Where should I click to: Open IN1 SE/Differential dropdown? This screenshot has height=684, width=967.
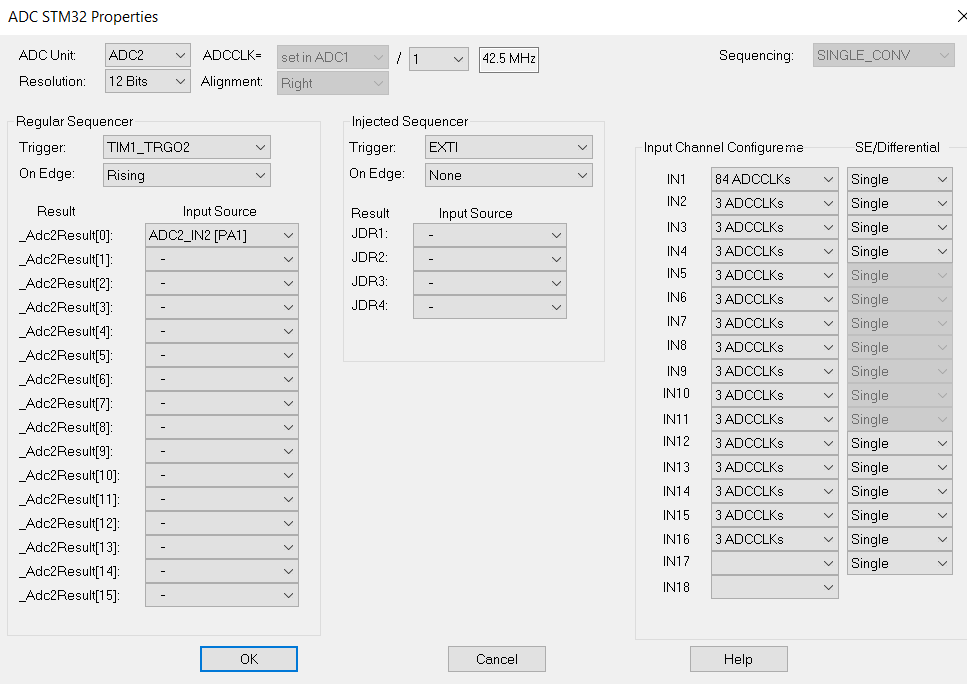(900, 179)
